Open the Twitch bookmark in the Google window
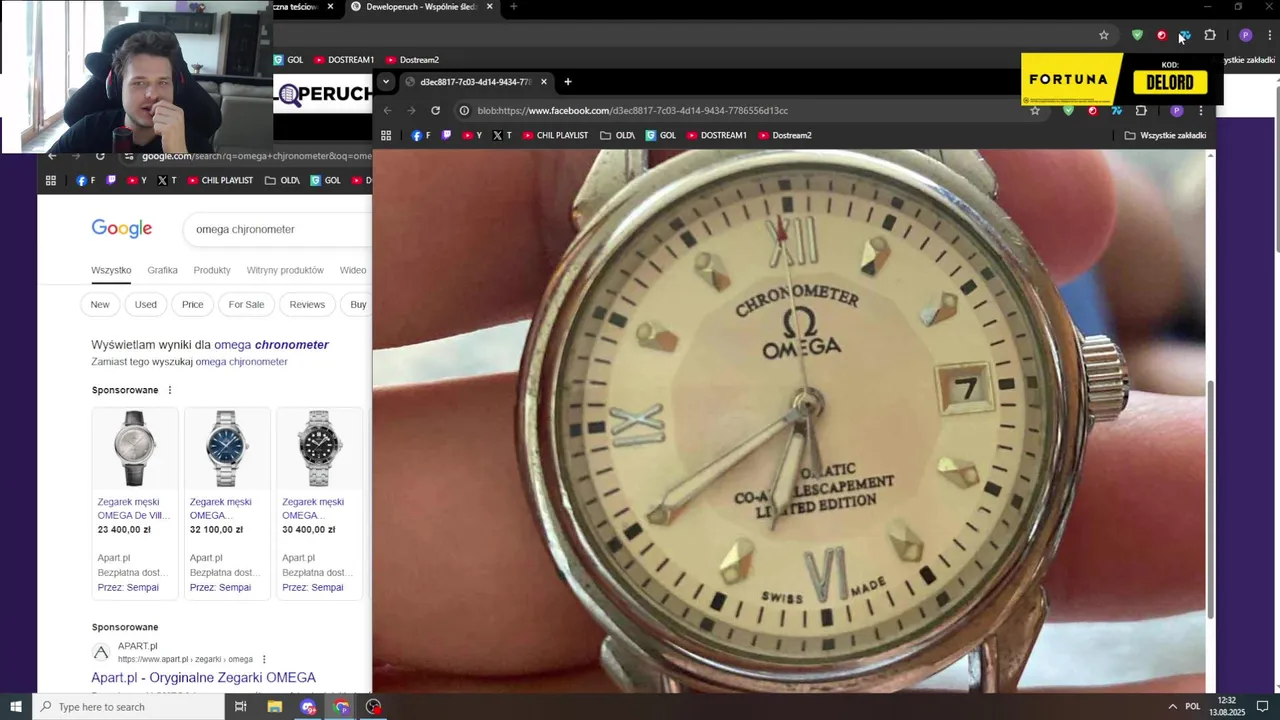The height and width of the screenshot is (720, 1280). tap(111, 181)
